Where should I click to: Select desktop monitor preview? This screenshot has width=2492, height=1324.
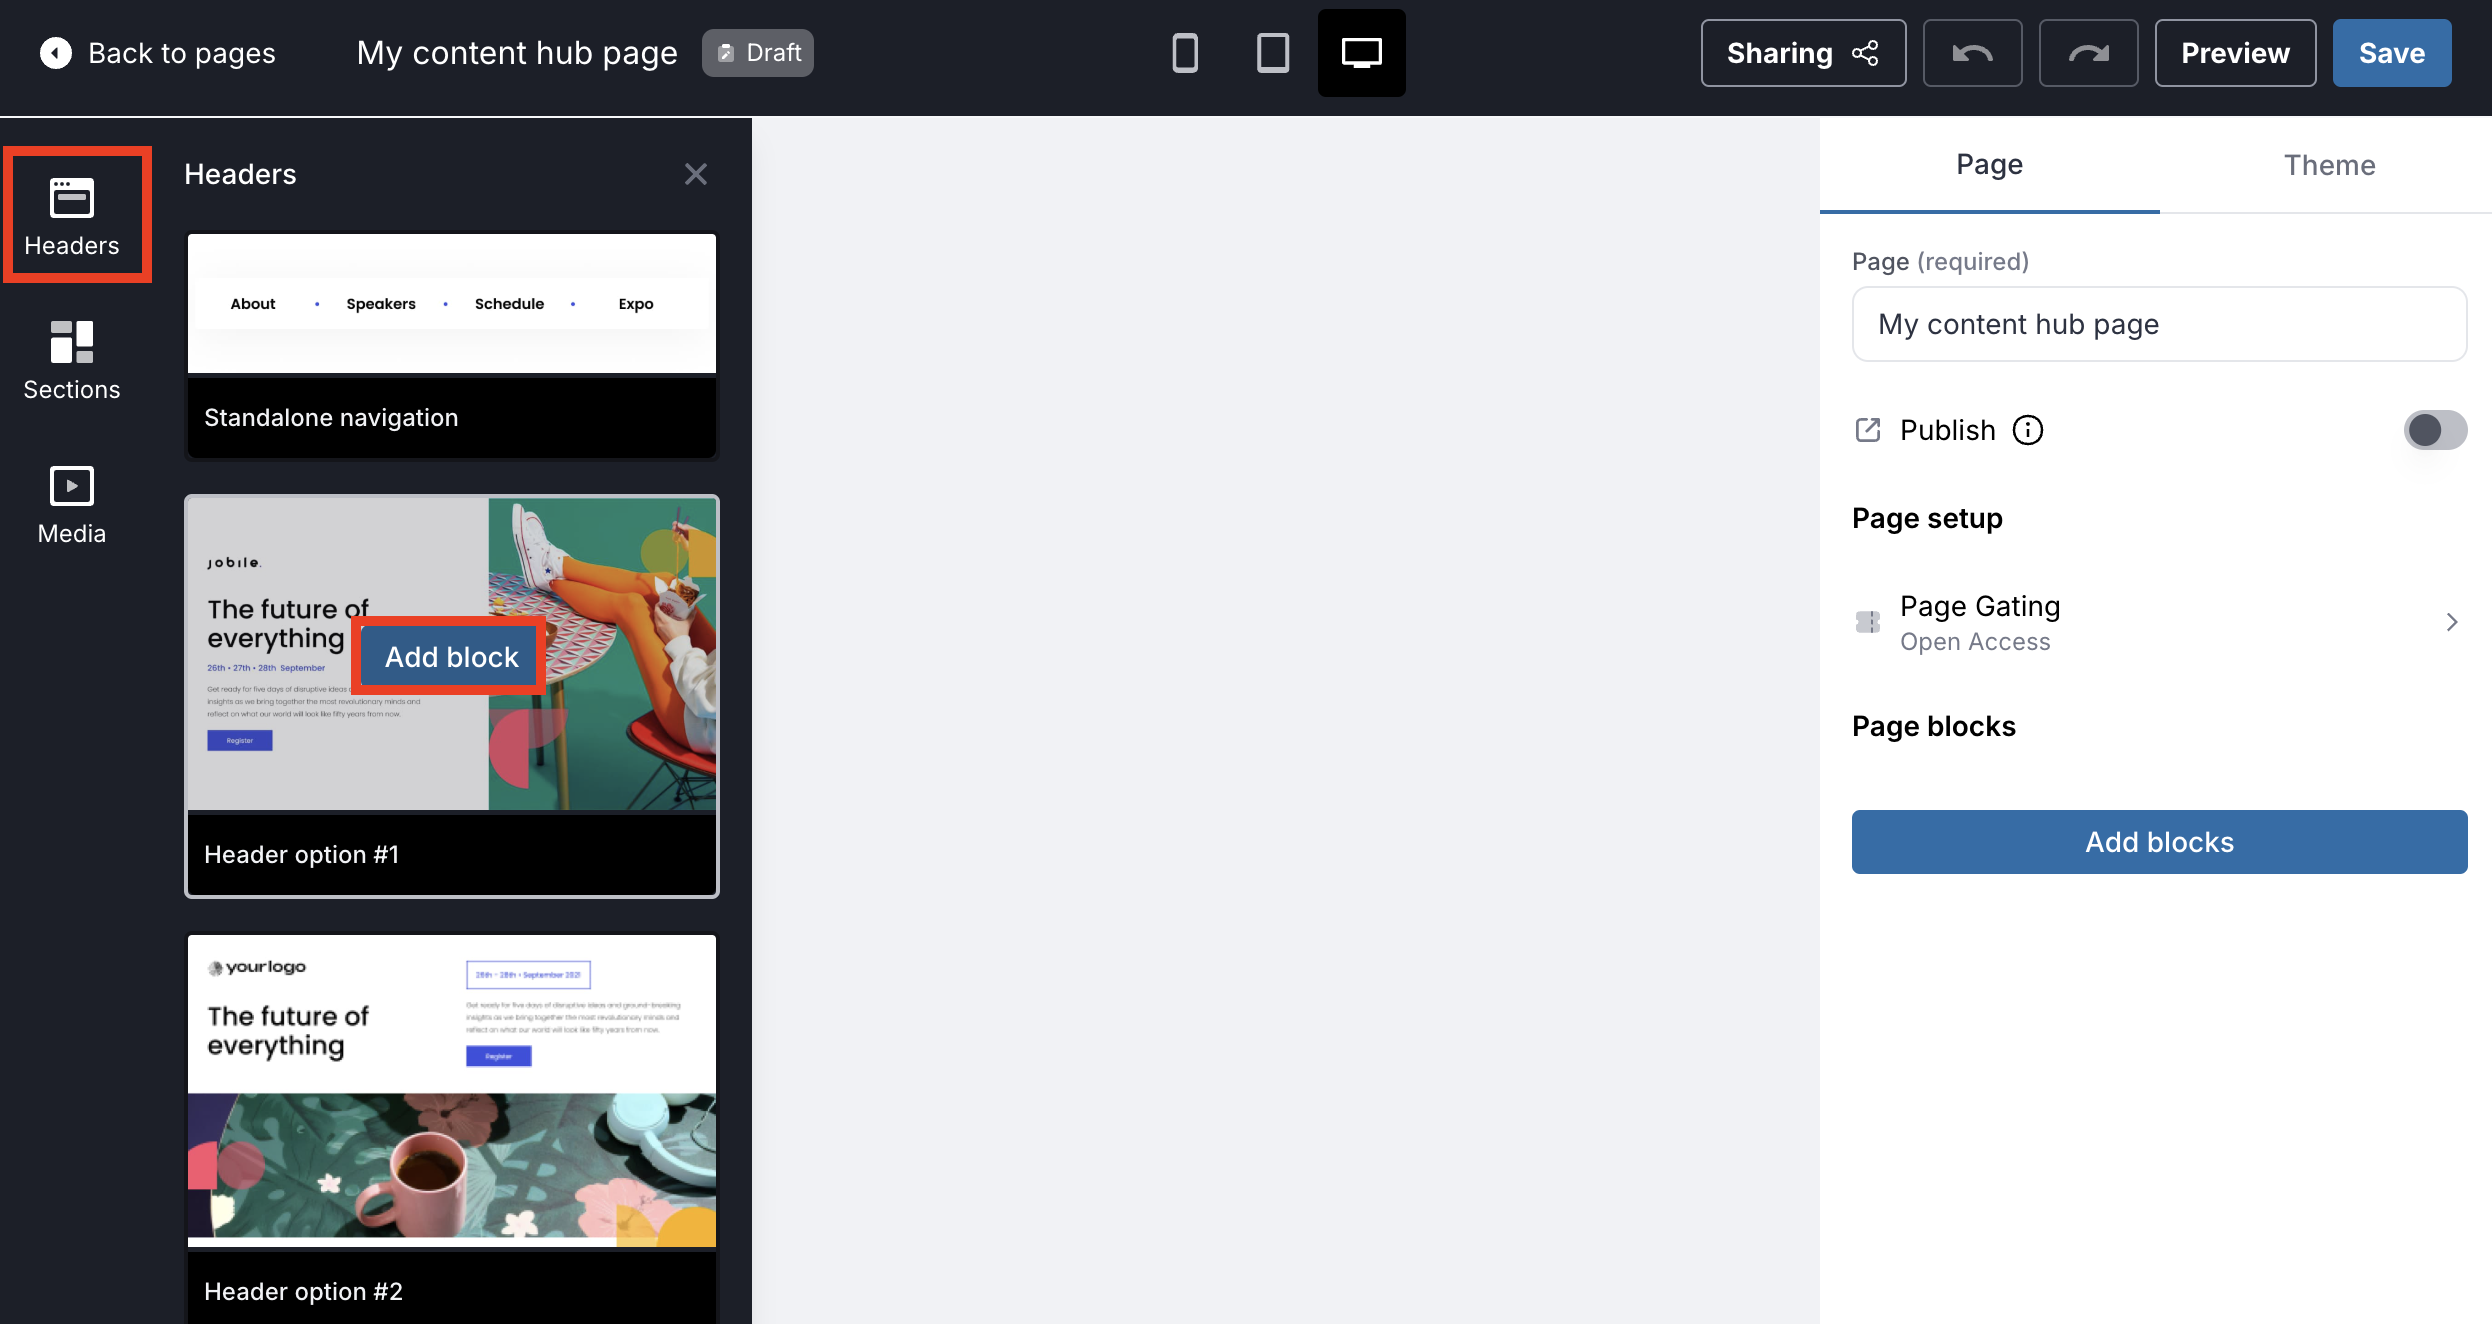(x=1361, y=53)
